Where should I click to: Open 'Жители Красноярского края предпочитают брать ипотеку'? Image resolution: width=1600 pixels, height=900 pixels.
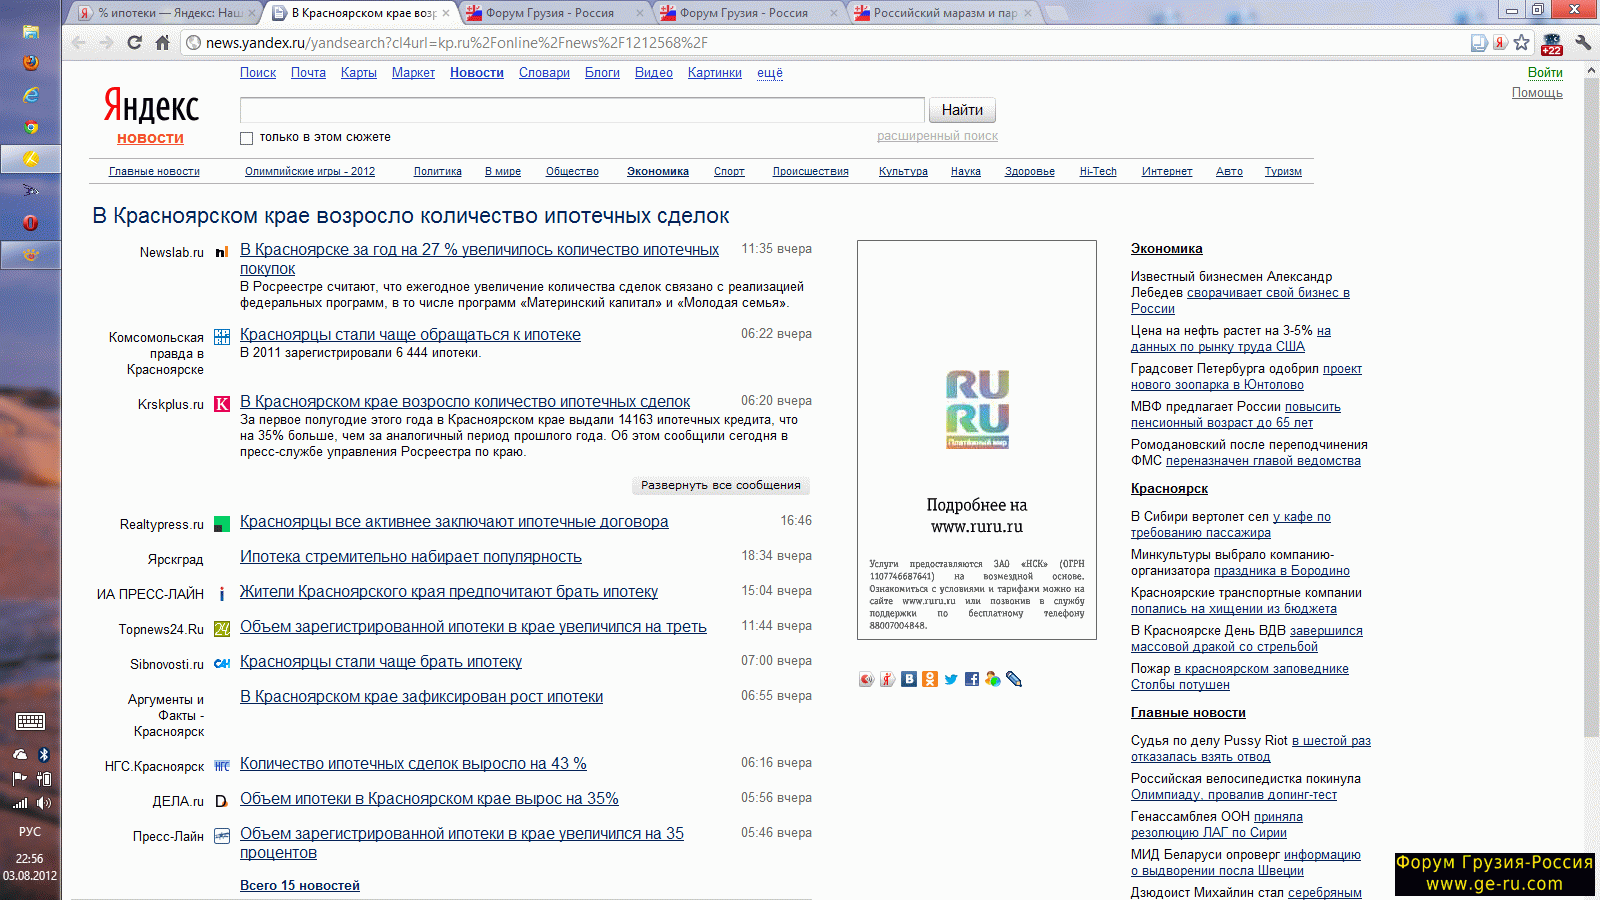click(x=449, y=591)
